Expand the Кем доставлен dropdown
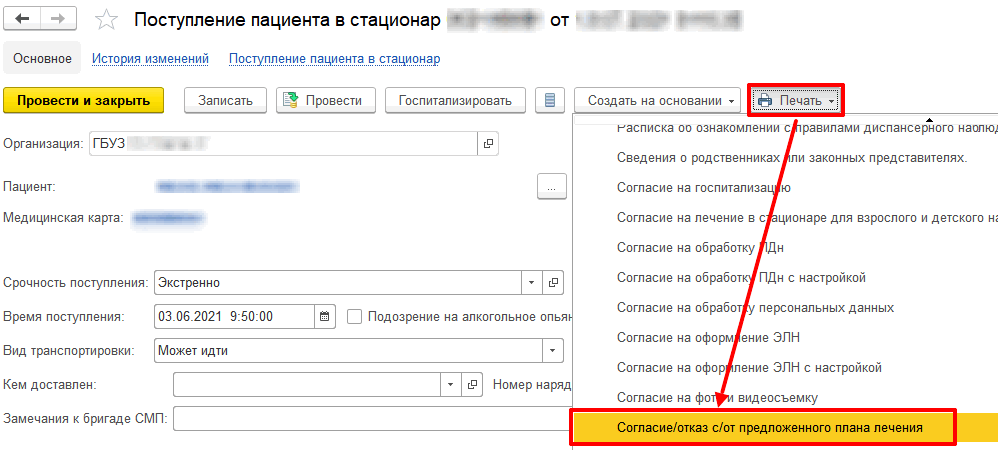The image size is (998, 450). click(450, 384)
